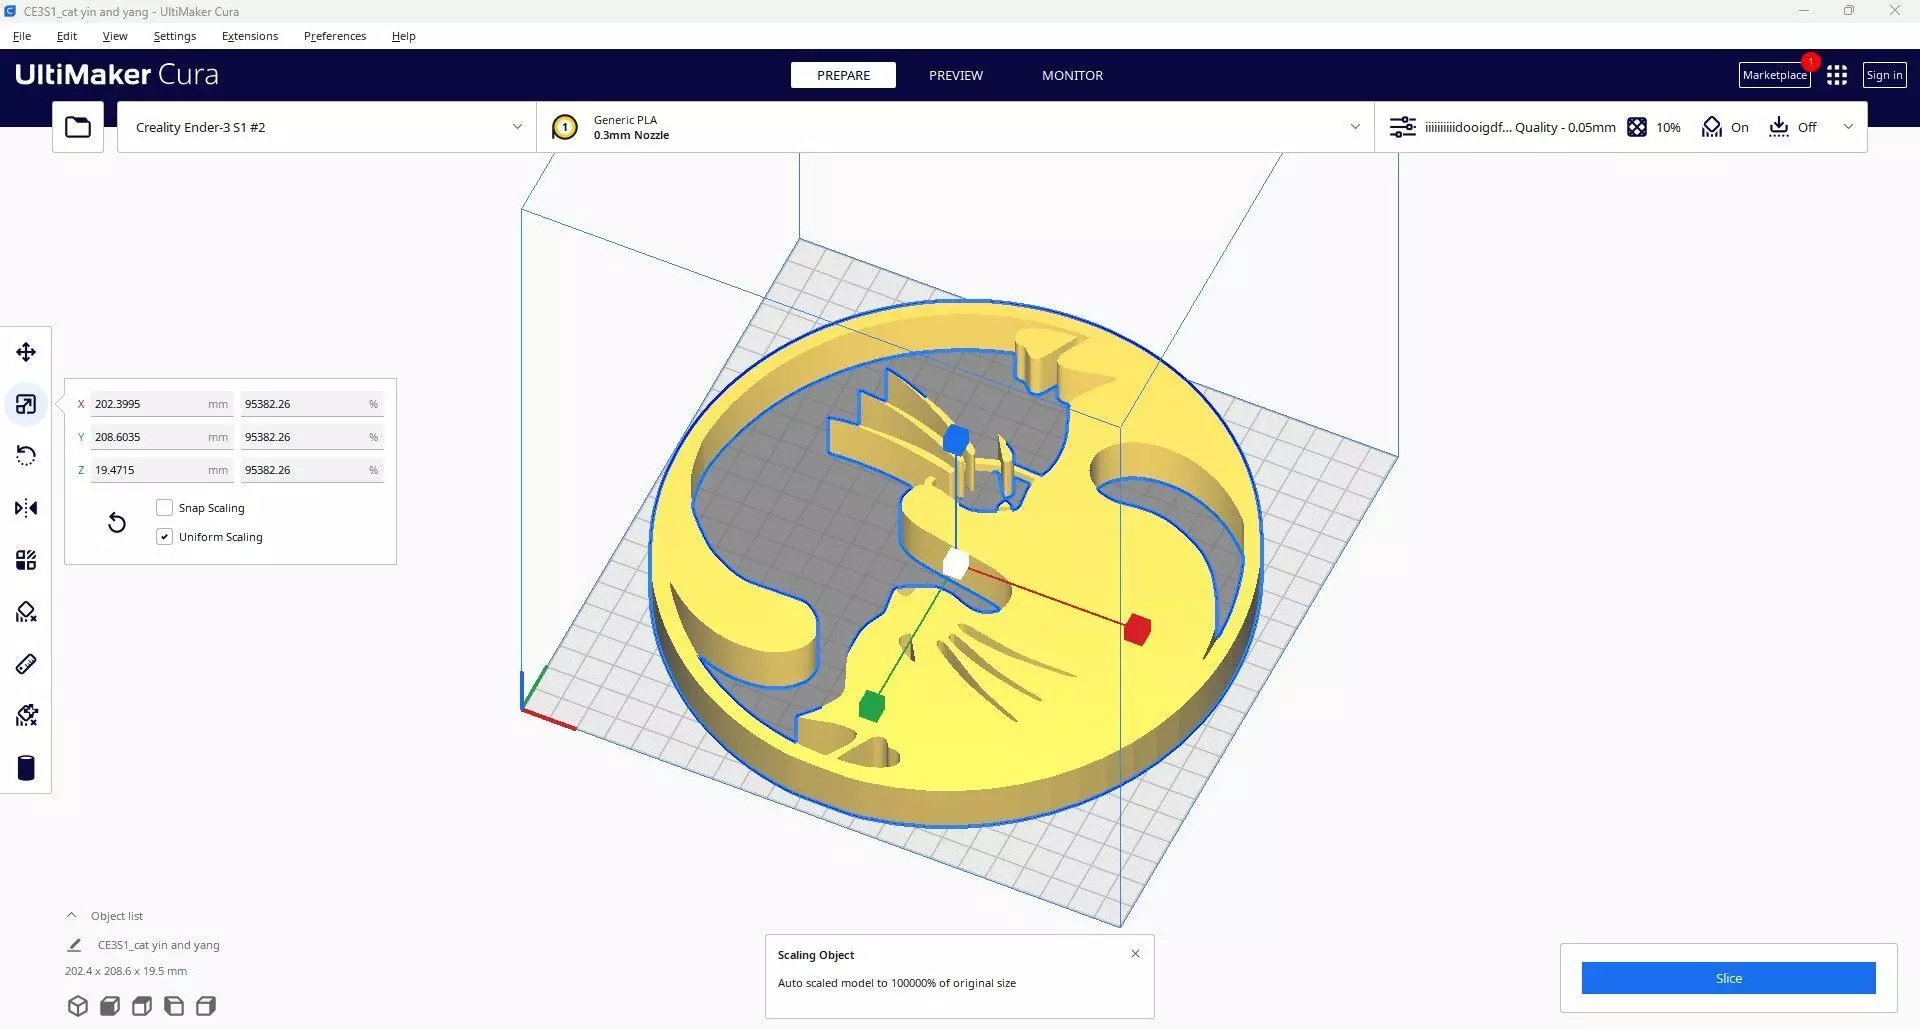Click the X scale percent field
Image resolution: width=1920 pixels, height=1029 pixels.
pos(311,404)
